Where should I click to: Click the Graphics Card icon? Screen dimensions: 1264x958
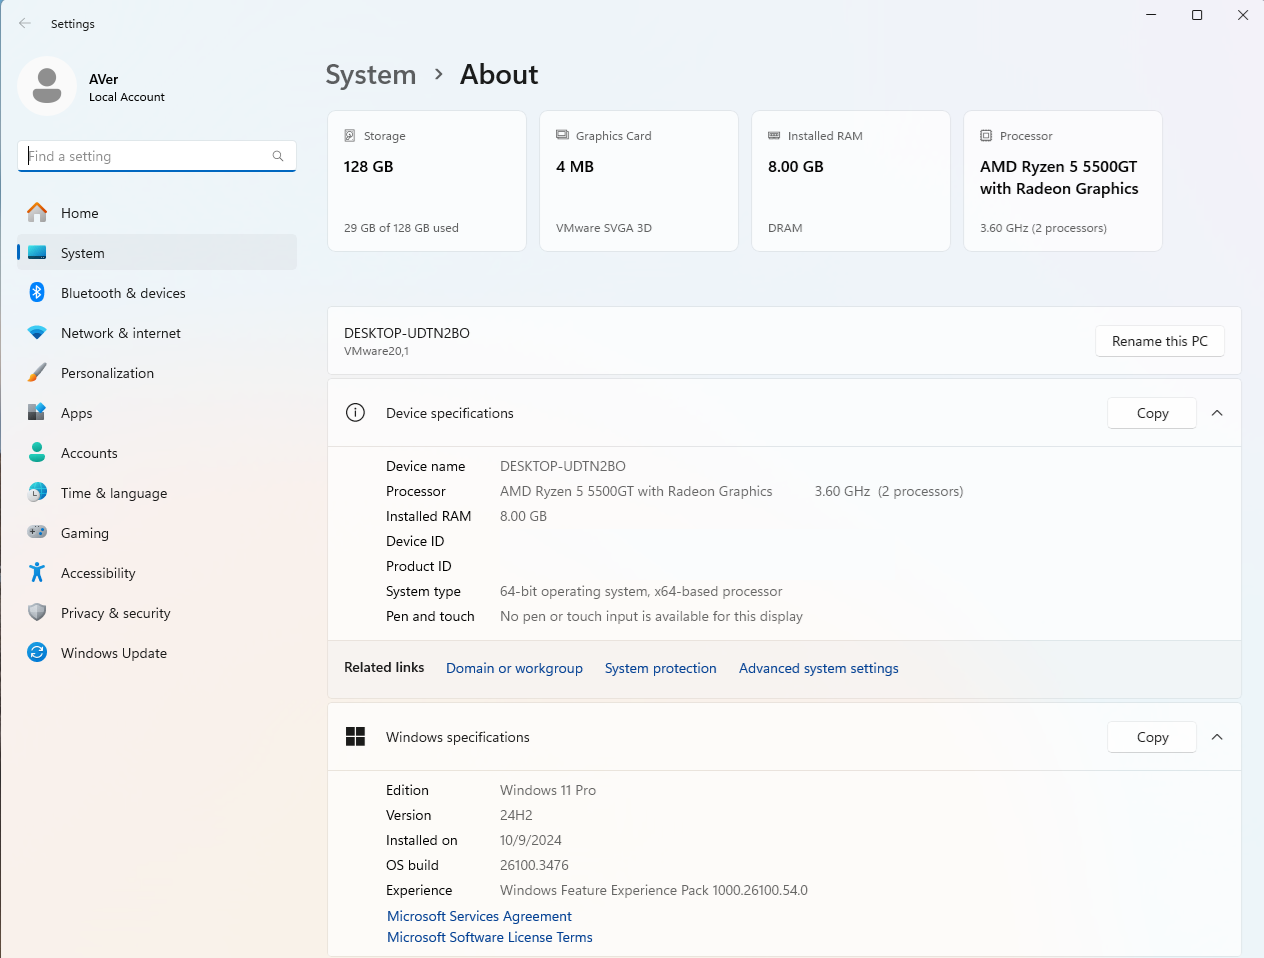562,135
